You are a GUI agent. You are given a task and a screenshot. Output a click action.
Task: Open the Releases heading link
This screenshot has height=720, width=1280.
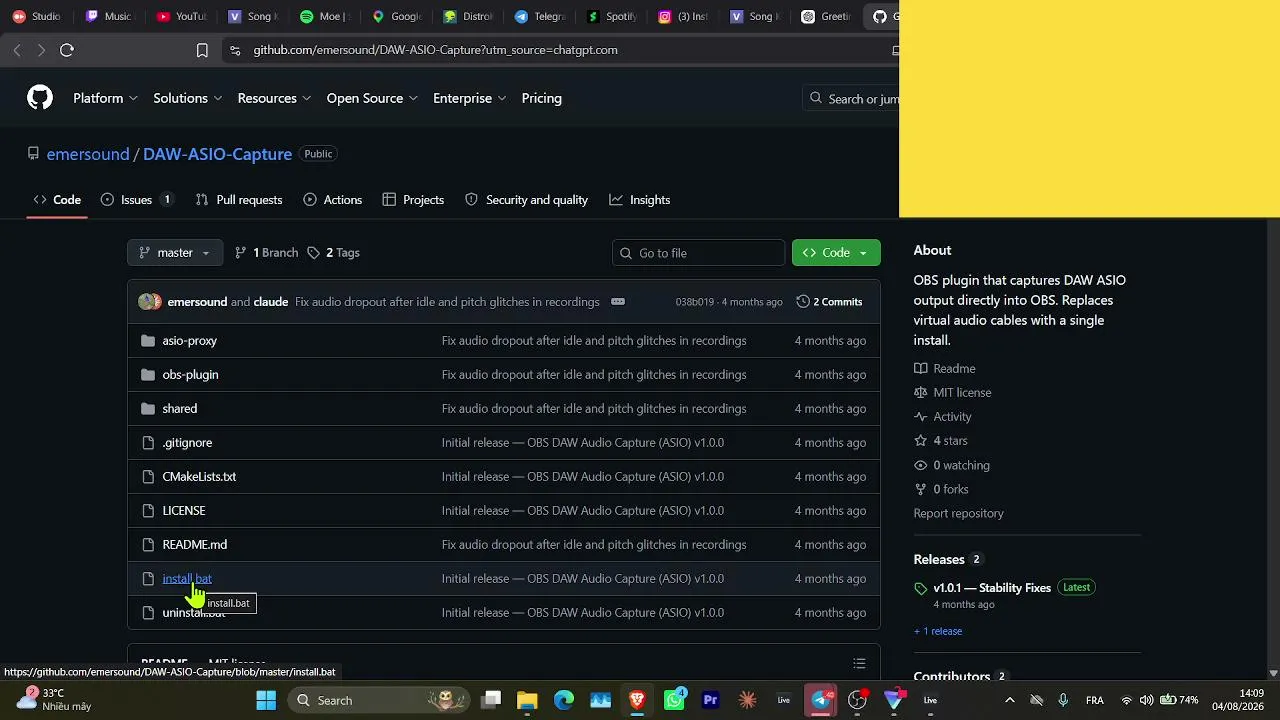(x=939, y=560)
